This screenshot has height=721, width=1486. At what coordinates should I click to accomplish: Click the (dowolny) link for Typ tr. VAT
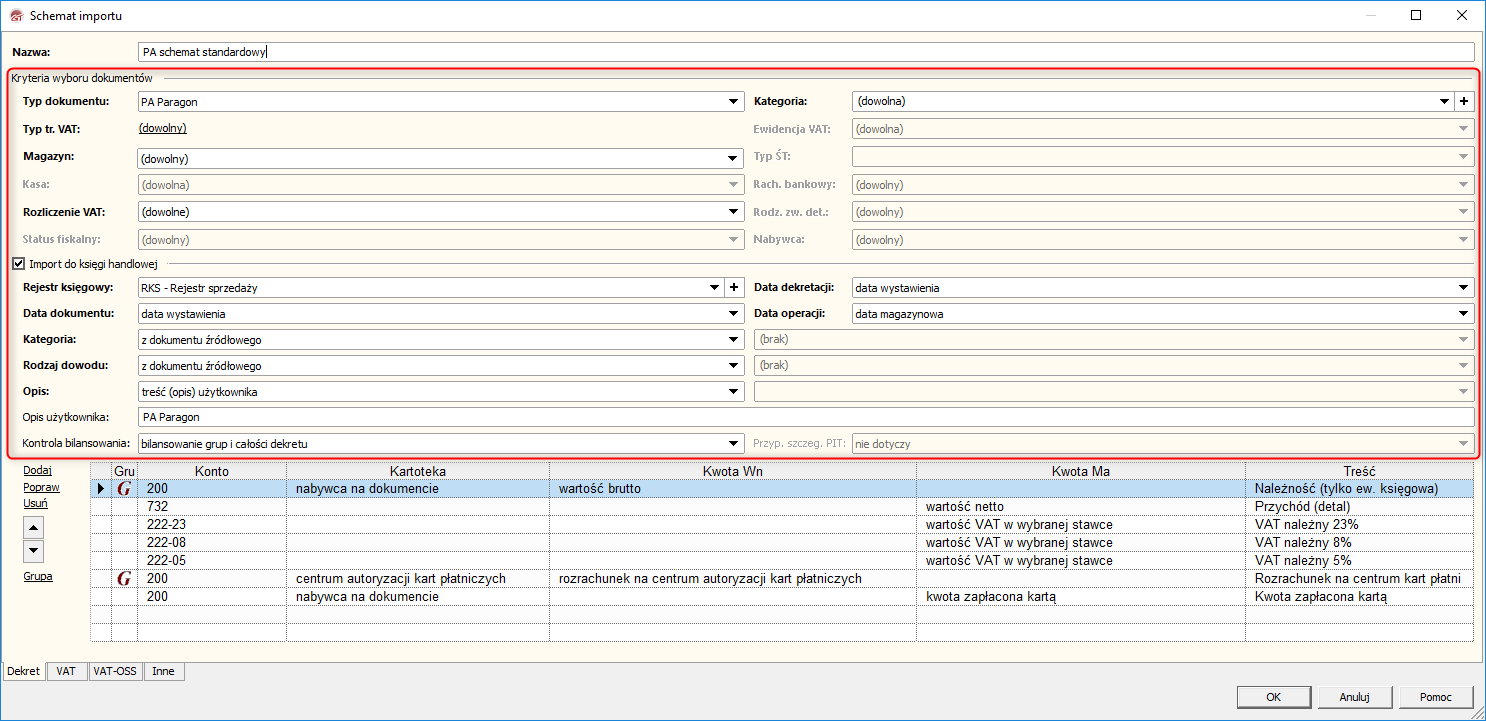click(x=162, y=128)
